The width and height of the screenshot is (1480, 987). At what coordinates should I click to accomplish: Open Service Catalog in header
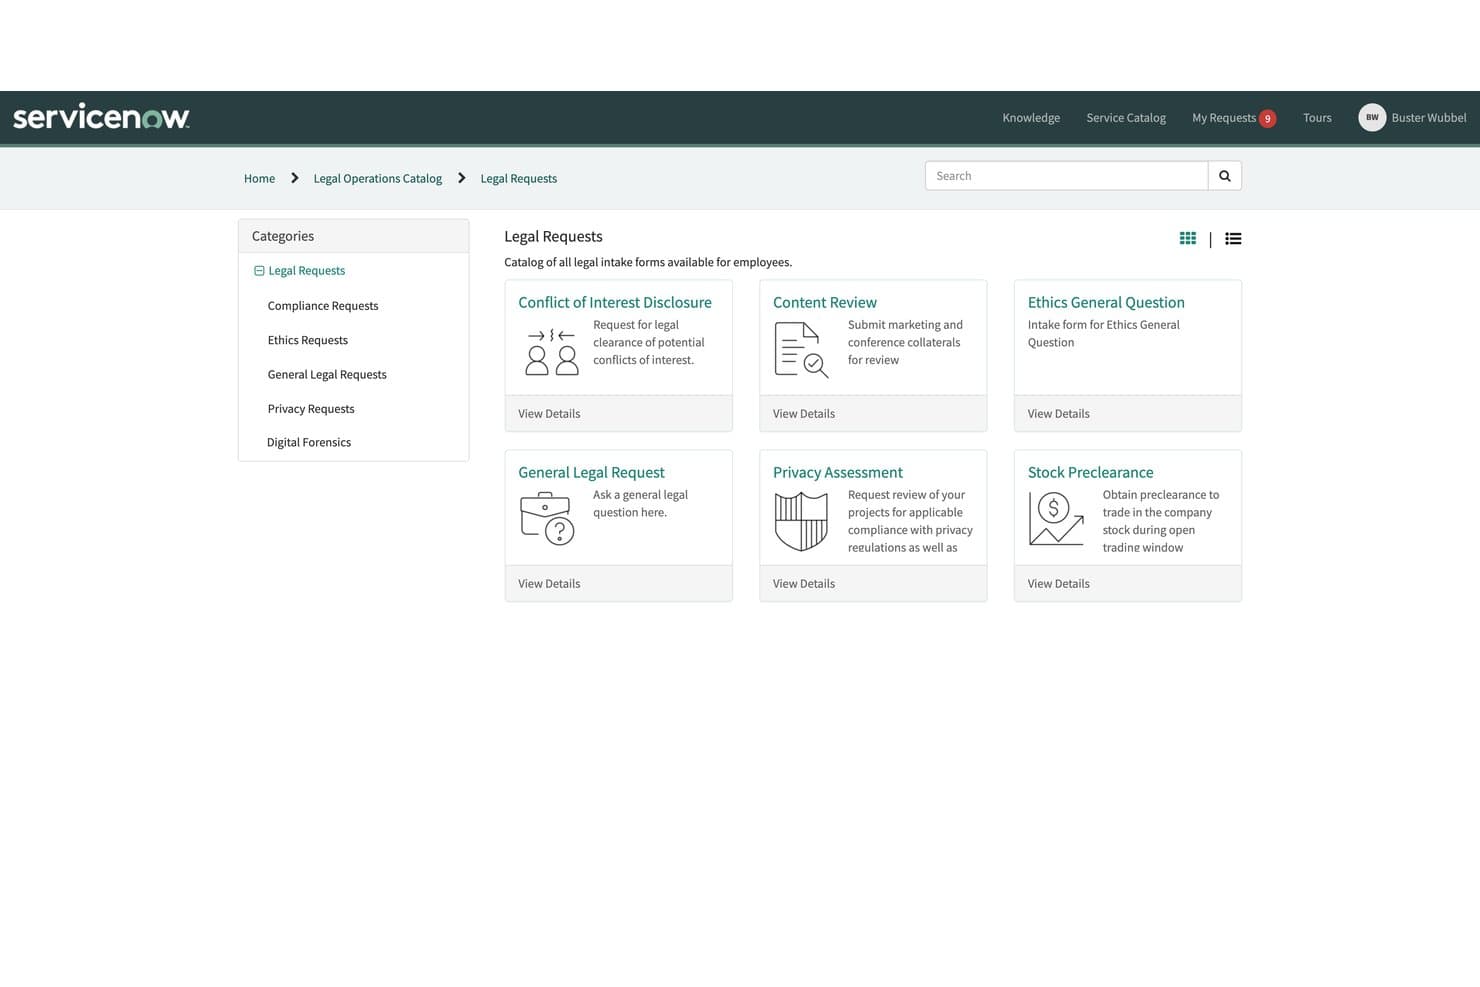click(x=1126, y=118)
